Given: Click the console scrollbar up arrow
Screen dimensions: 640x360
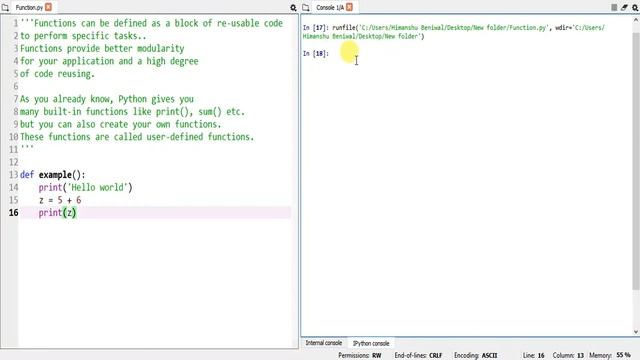Looking at the screenshot, I should pyautogui.click(x=636, y=20).
